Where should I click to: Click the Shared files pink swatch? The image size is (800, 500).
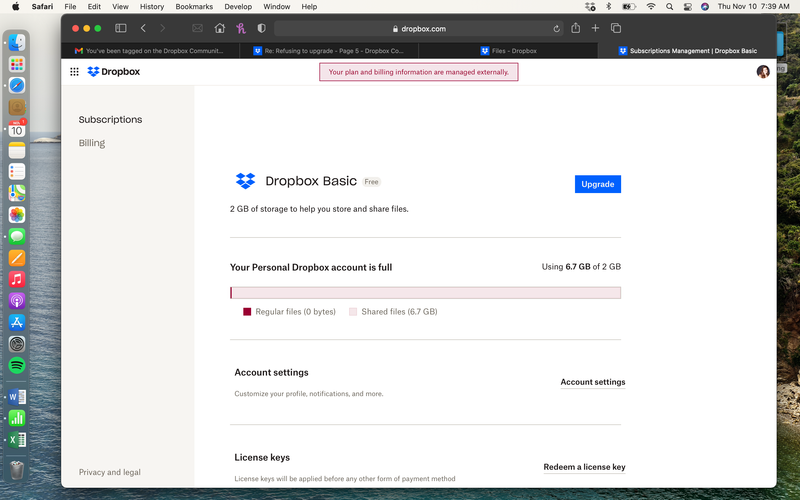tap(353, 312)
